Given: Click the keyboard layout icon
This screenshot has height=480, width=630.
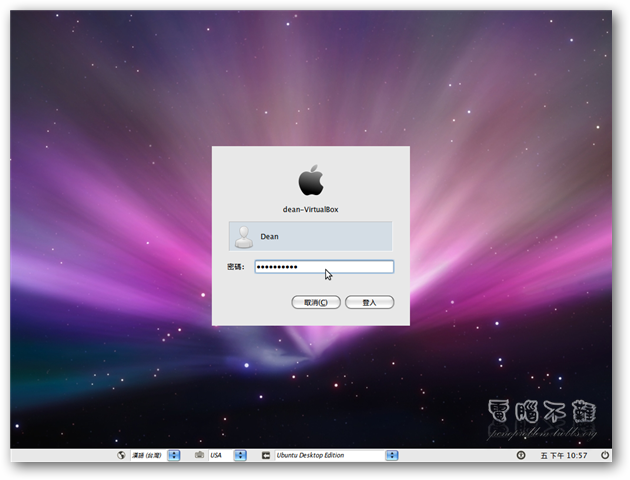Looking at the screenshot, I should 200,455.
